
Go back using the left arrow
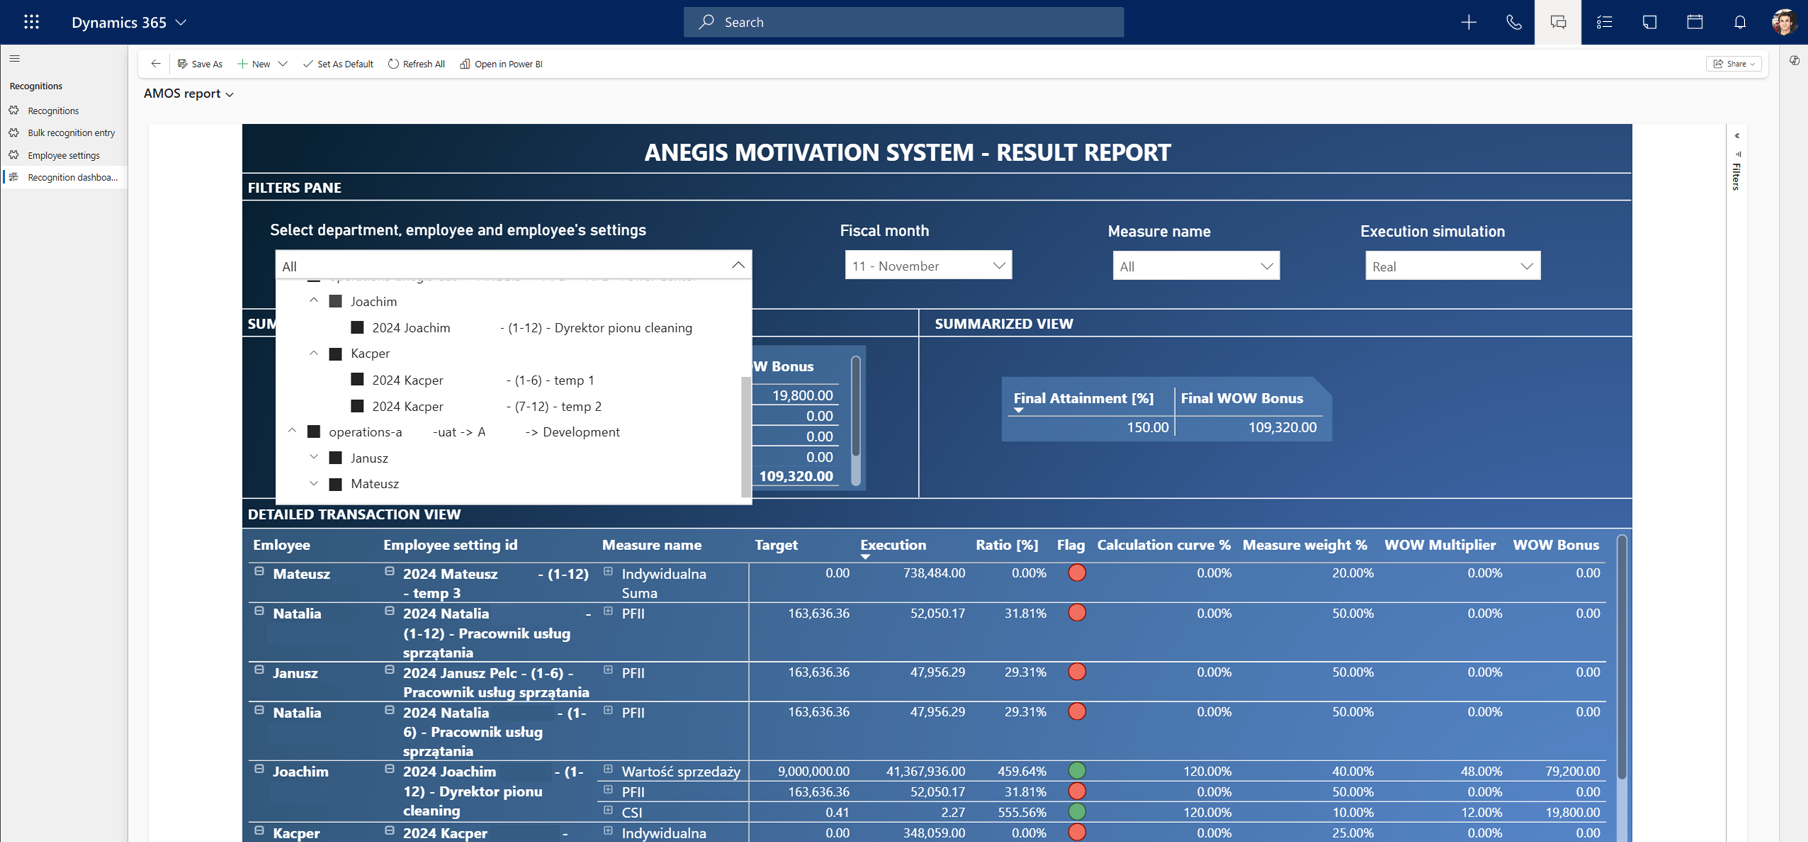click(x=155, y=64)
